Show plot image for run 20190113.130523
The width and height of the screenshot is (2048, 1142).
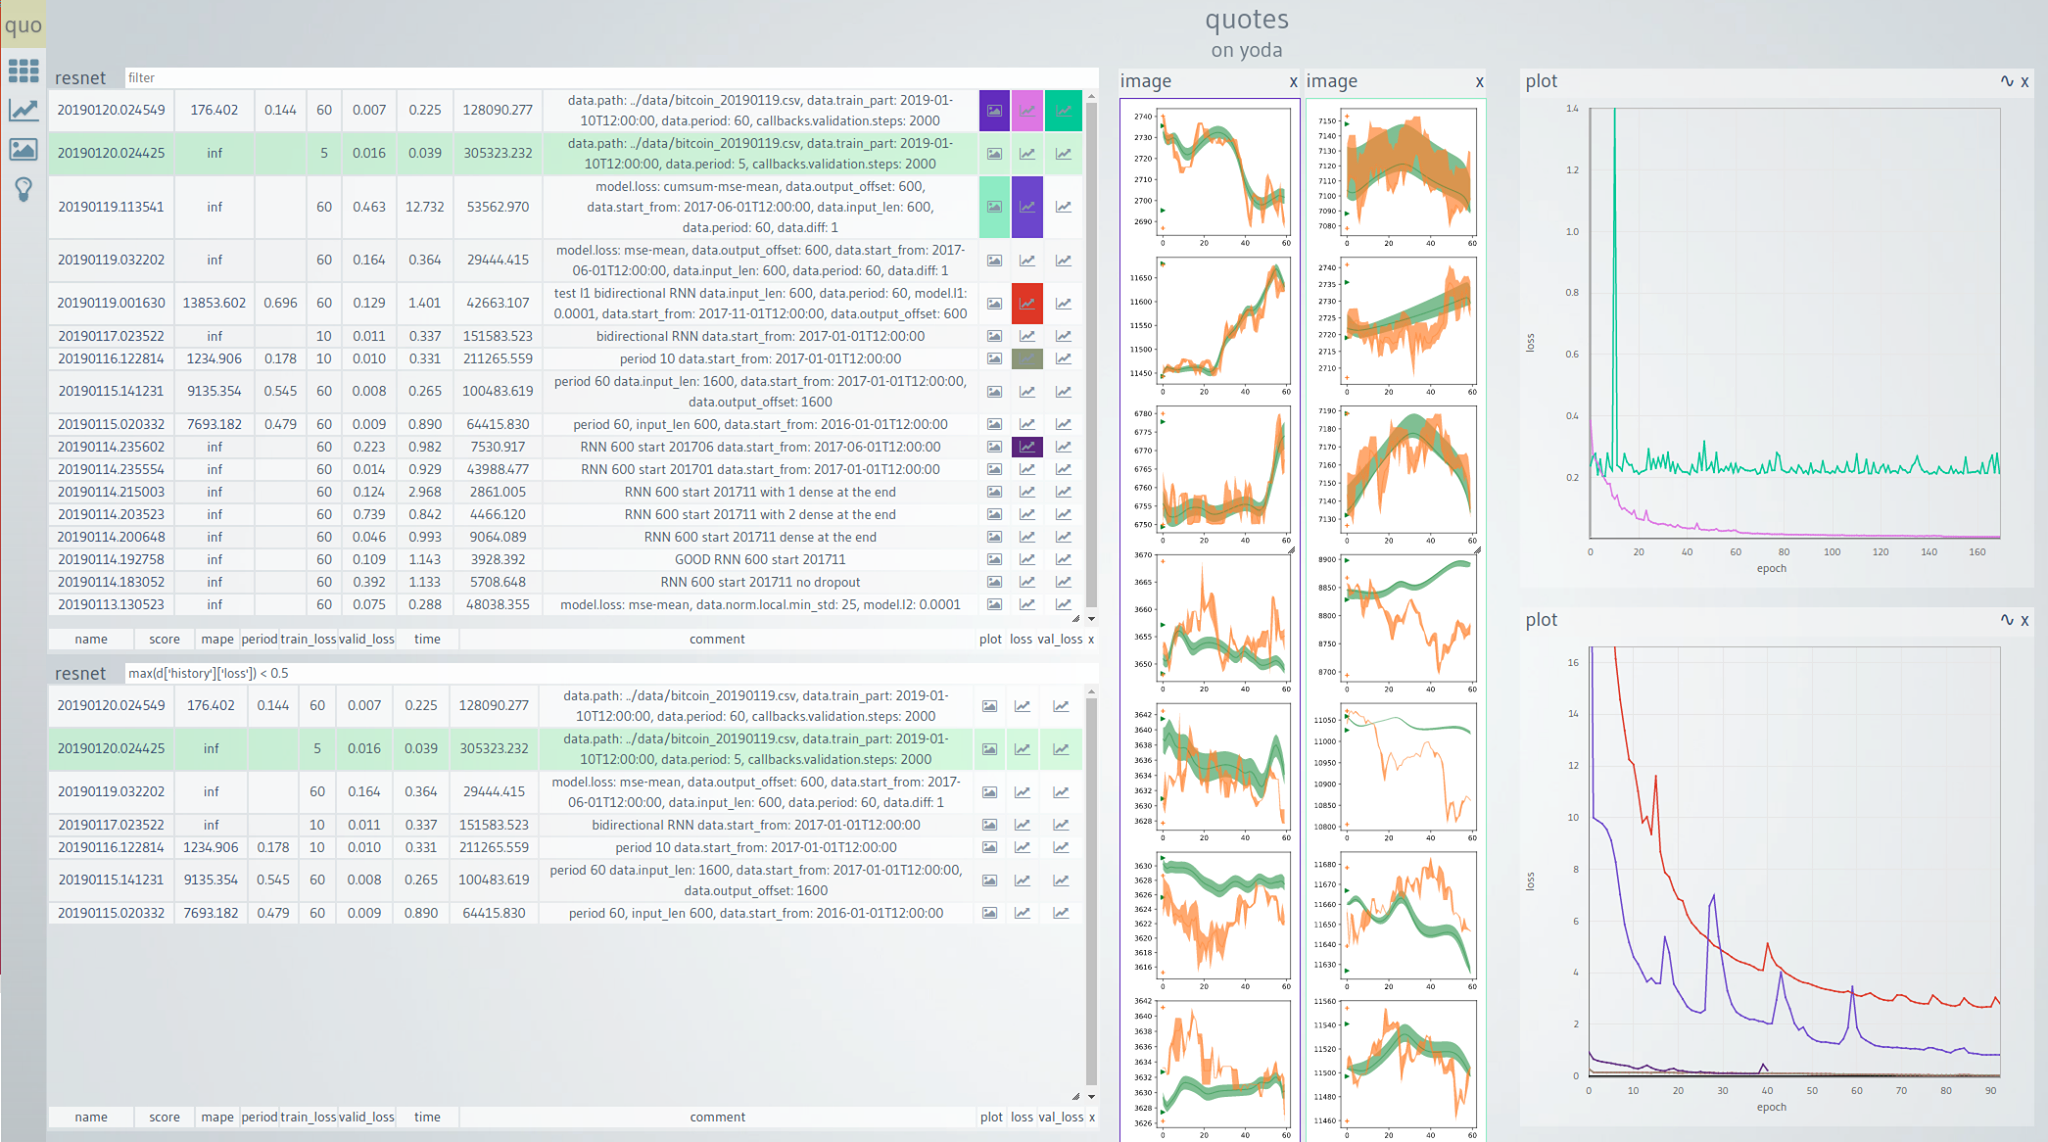[994, 604]
